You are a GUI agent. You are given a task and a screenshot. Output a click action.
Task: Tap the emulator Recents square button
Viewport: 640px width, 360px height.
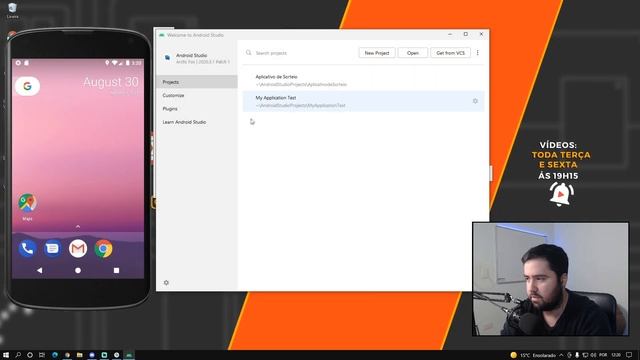[116, 270]
